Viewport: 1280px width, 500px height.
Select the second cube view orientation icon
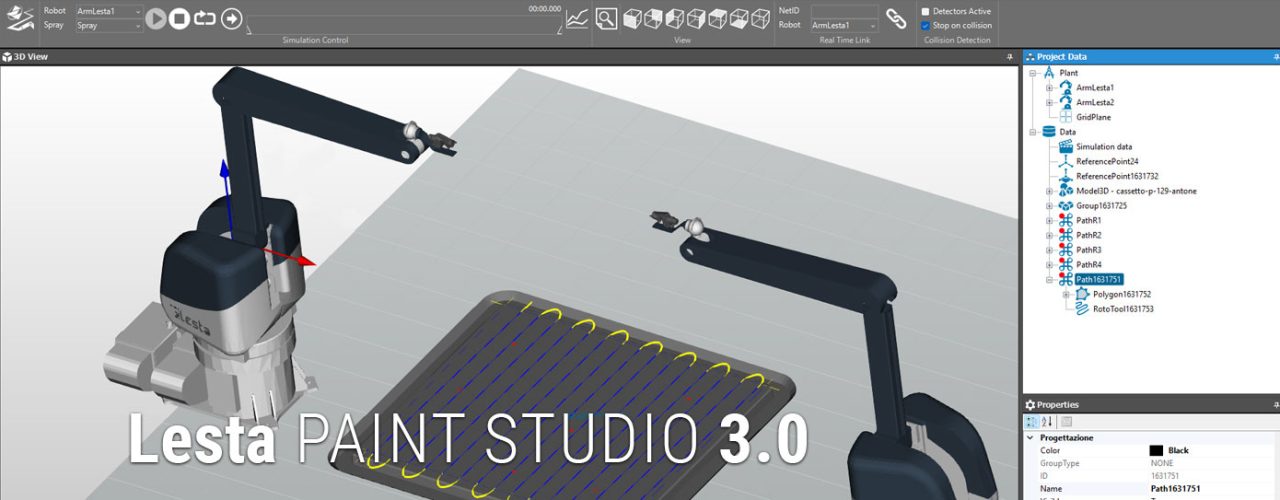pos(653,18)
